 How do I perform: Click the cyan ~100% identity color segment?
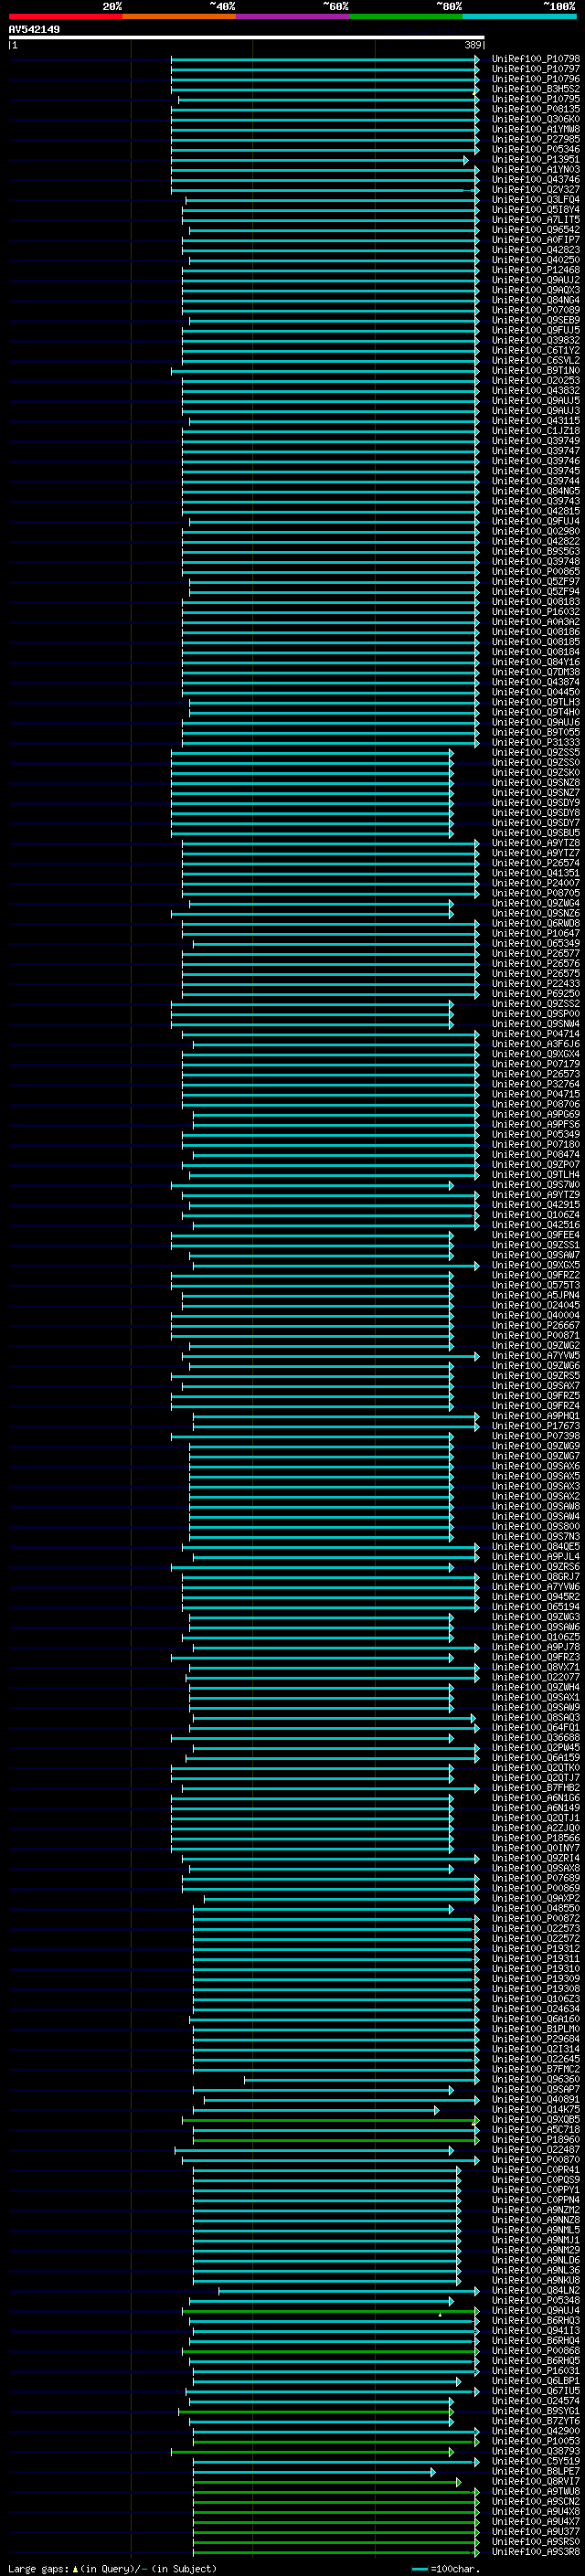(x=519, y=17)
